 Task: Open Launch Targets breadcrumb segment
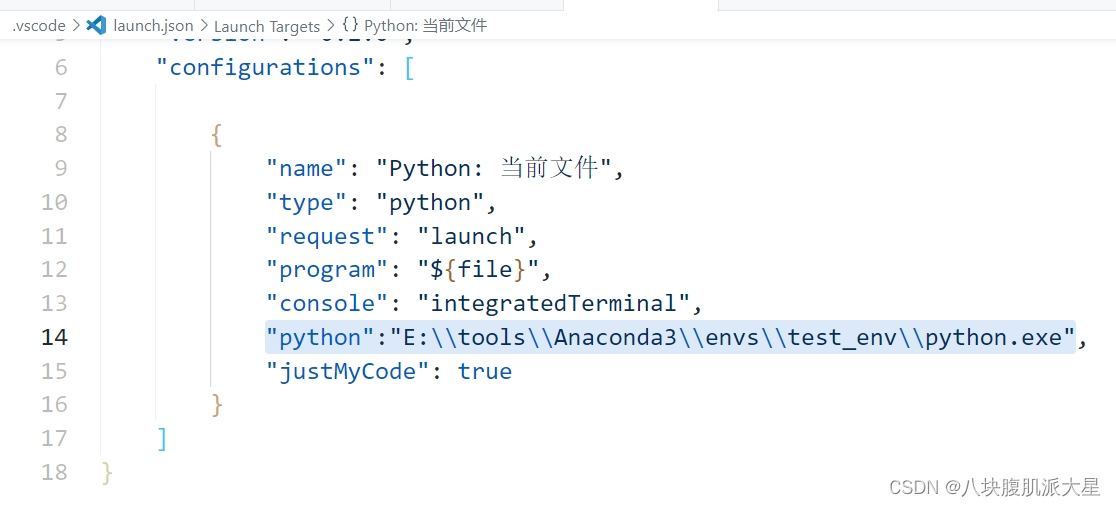267,26
